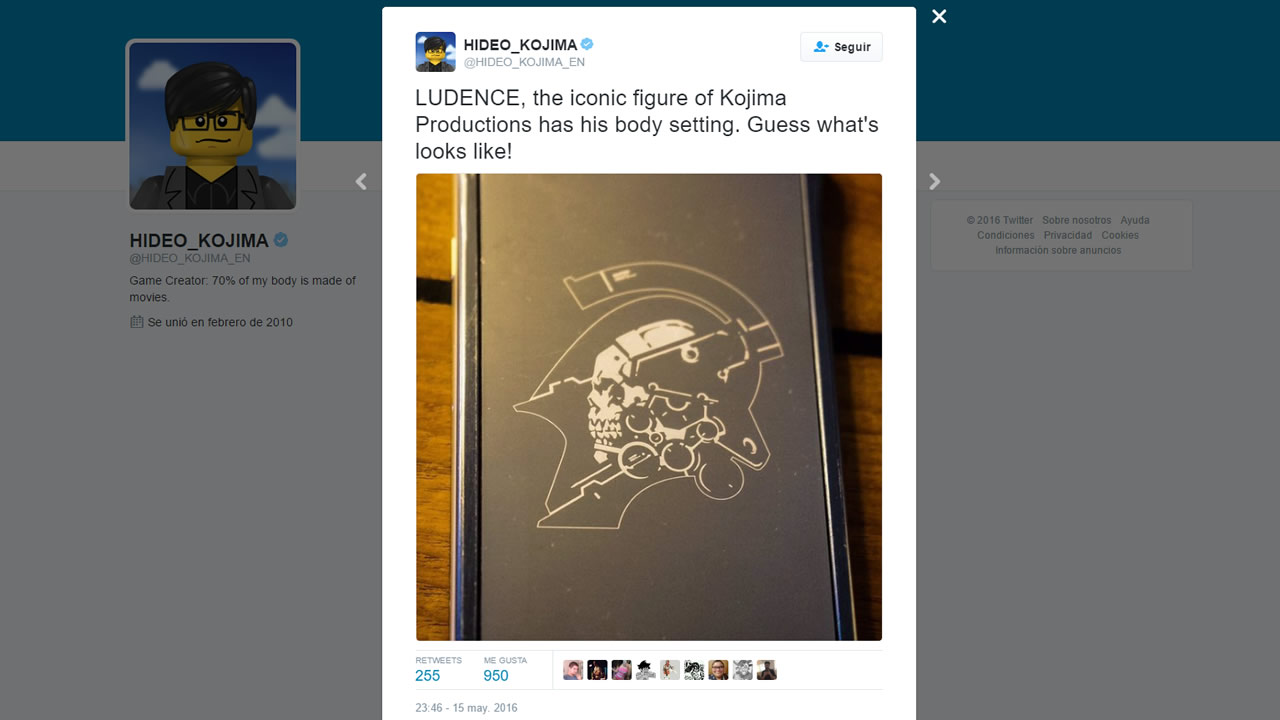Open Privacidad footer link
1280x720 pixels.
tap(1068, 235)
